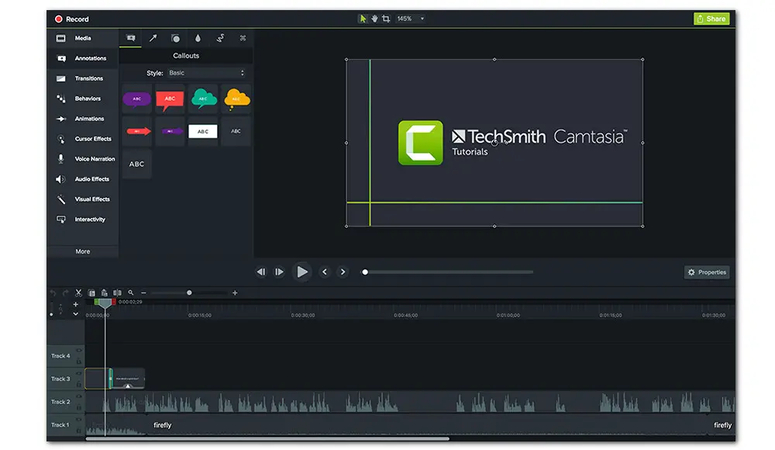This screenshot has width=775, height=450.
Task: Open the Media panel
Action: pos(83,38)
